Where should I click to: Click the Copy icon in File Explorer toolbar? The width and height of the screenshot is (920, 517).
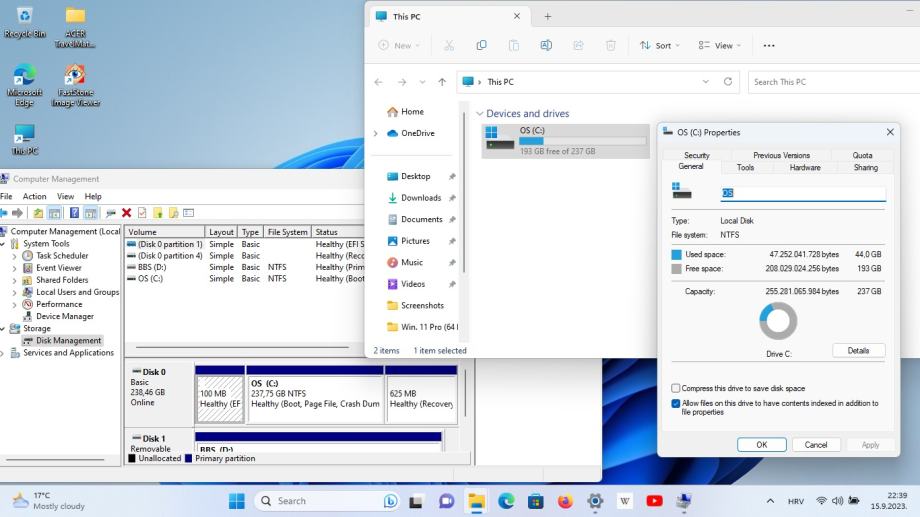coord(481,45)
